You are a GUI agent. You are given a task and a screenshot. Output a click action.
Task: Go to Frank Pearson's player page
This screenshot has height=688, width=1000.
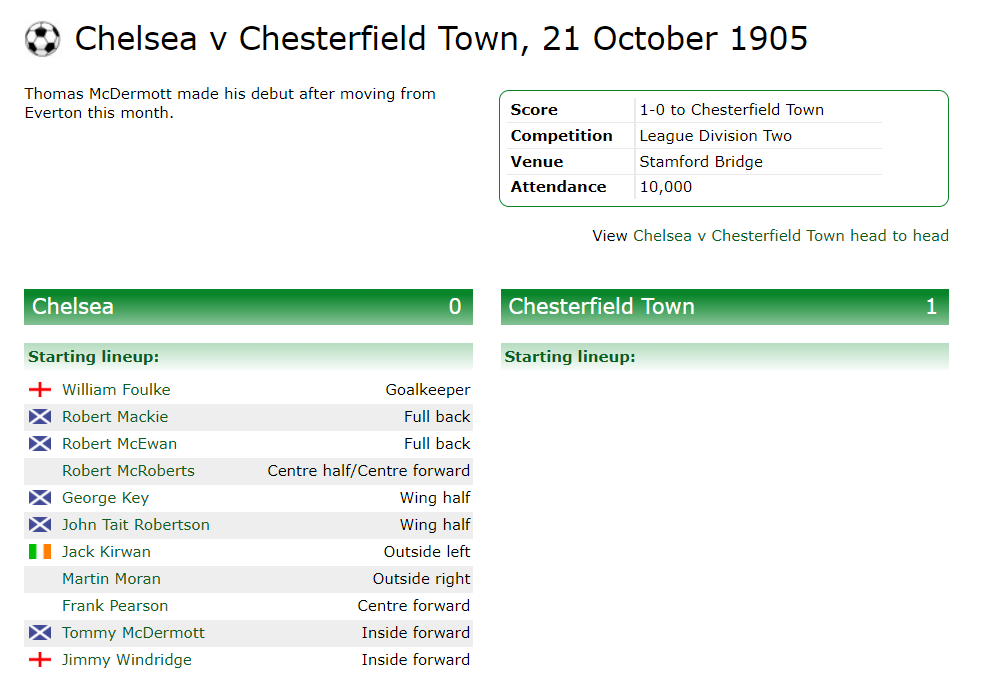pos(115,606)
